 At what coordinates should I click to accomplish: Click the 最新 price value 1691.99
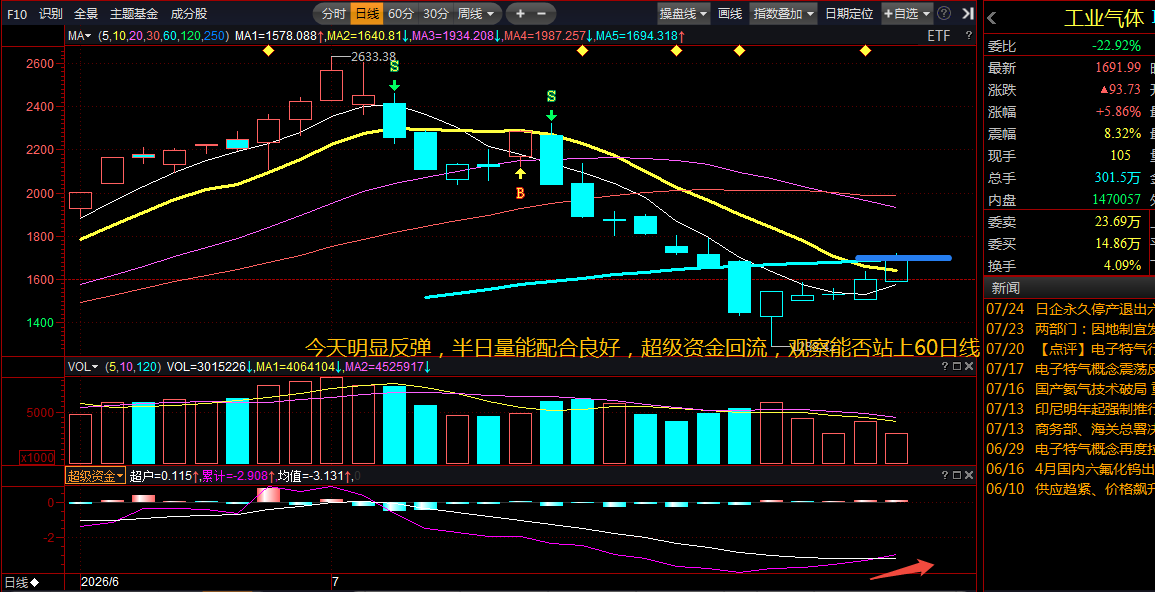pos(1117,68)
